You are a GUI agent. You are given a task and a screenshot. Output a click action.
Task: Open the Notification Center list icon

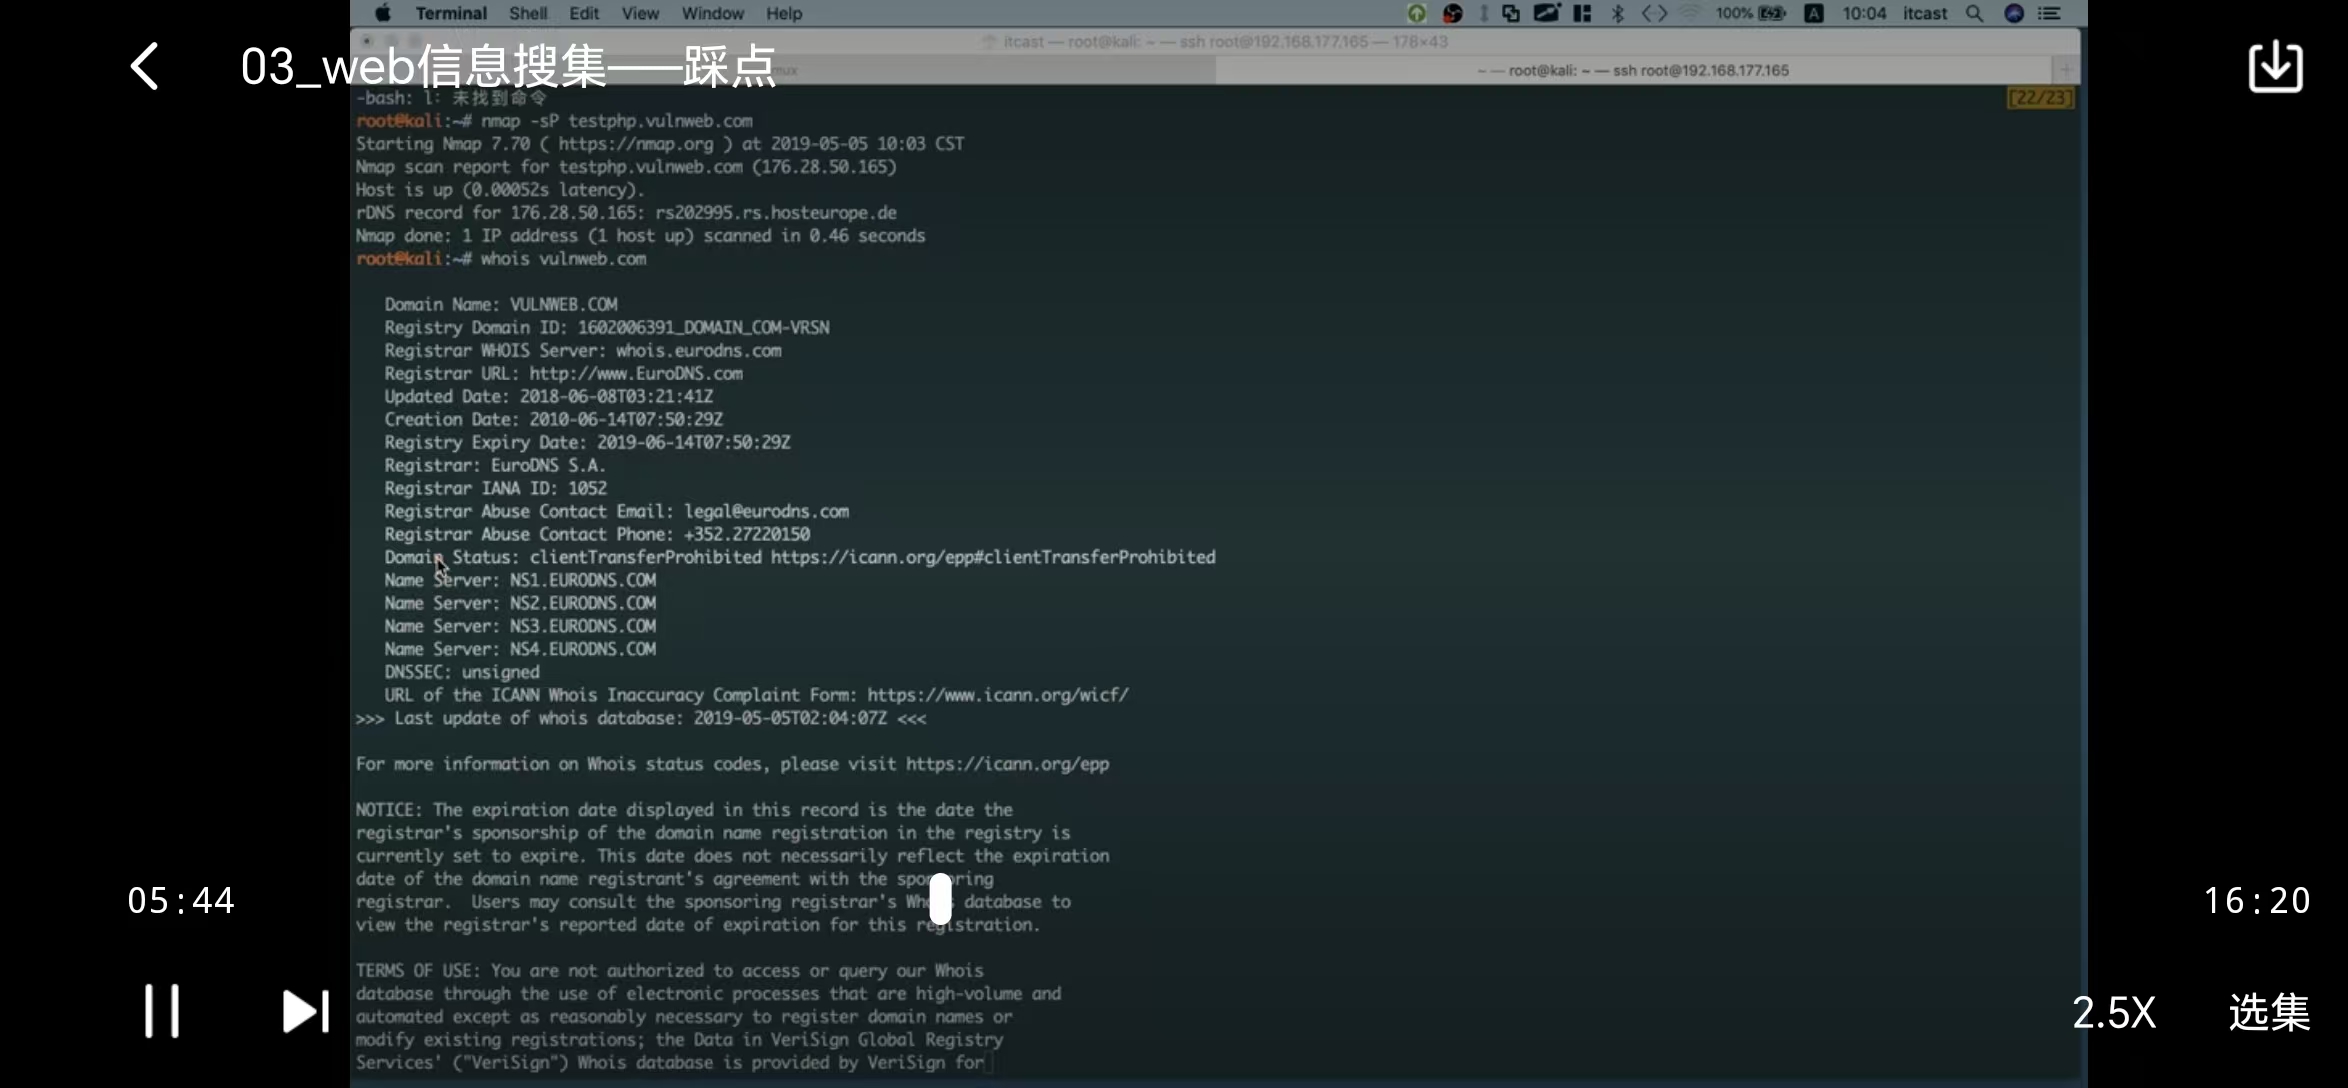(x=2049, y=13)
